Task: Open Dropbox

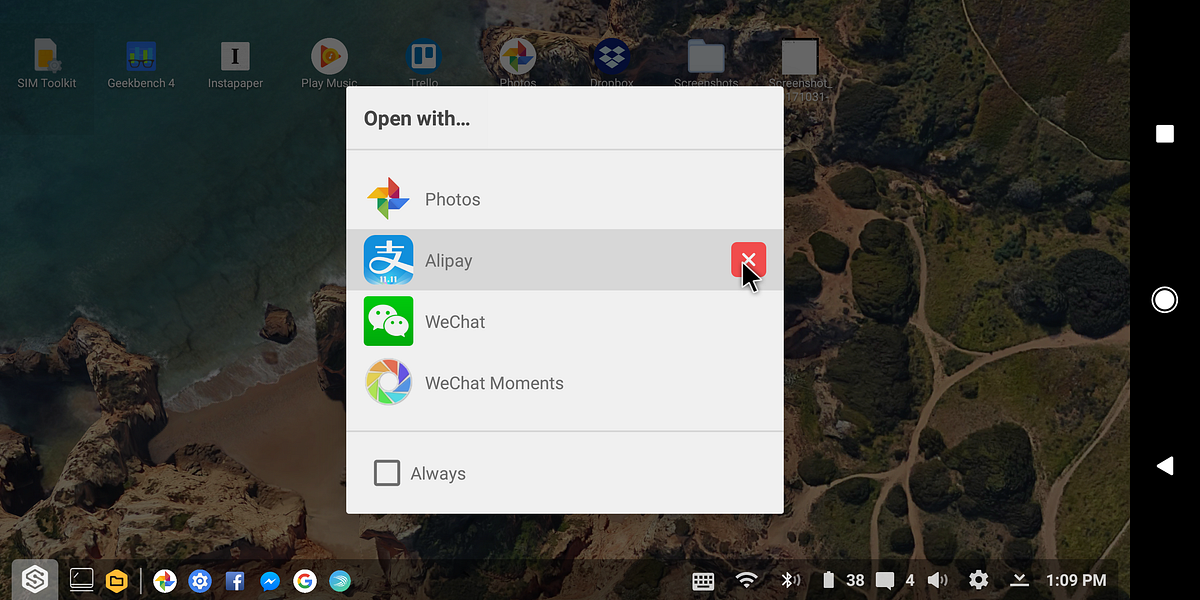Action: point(611,57)
